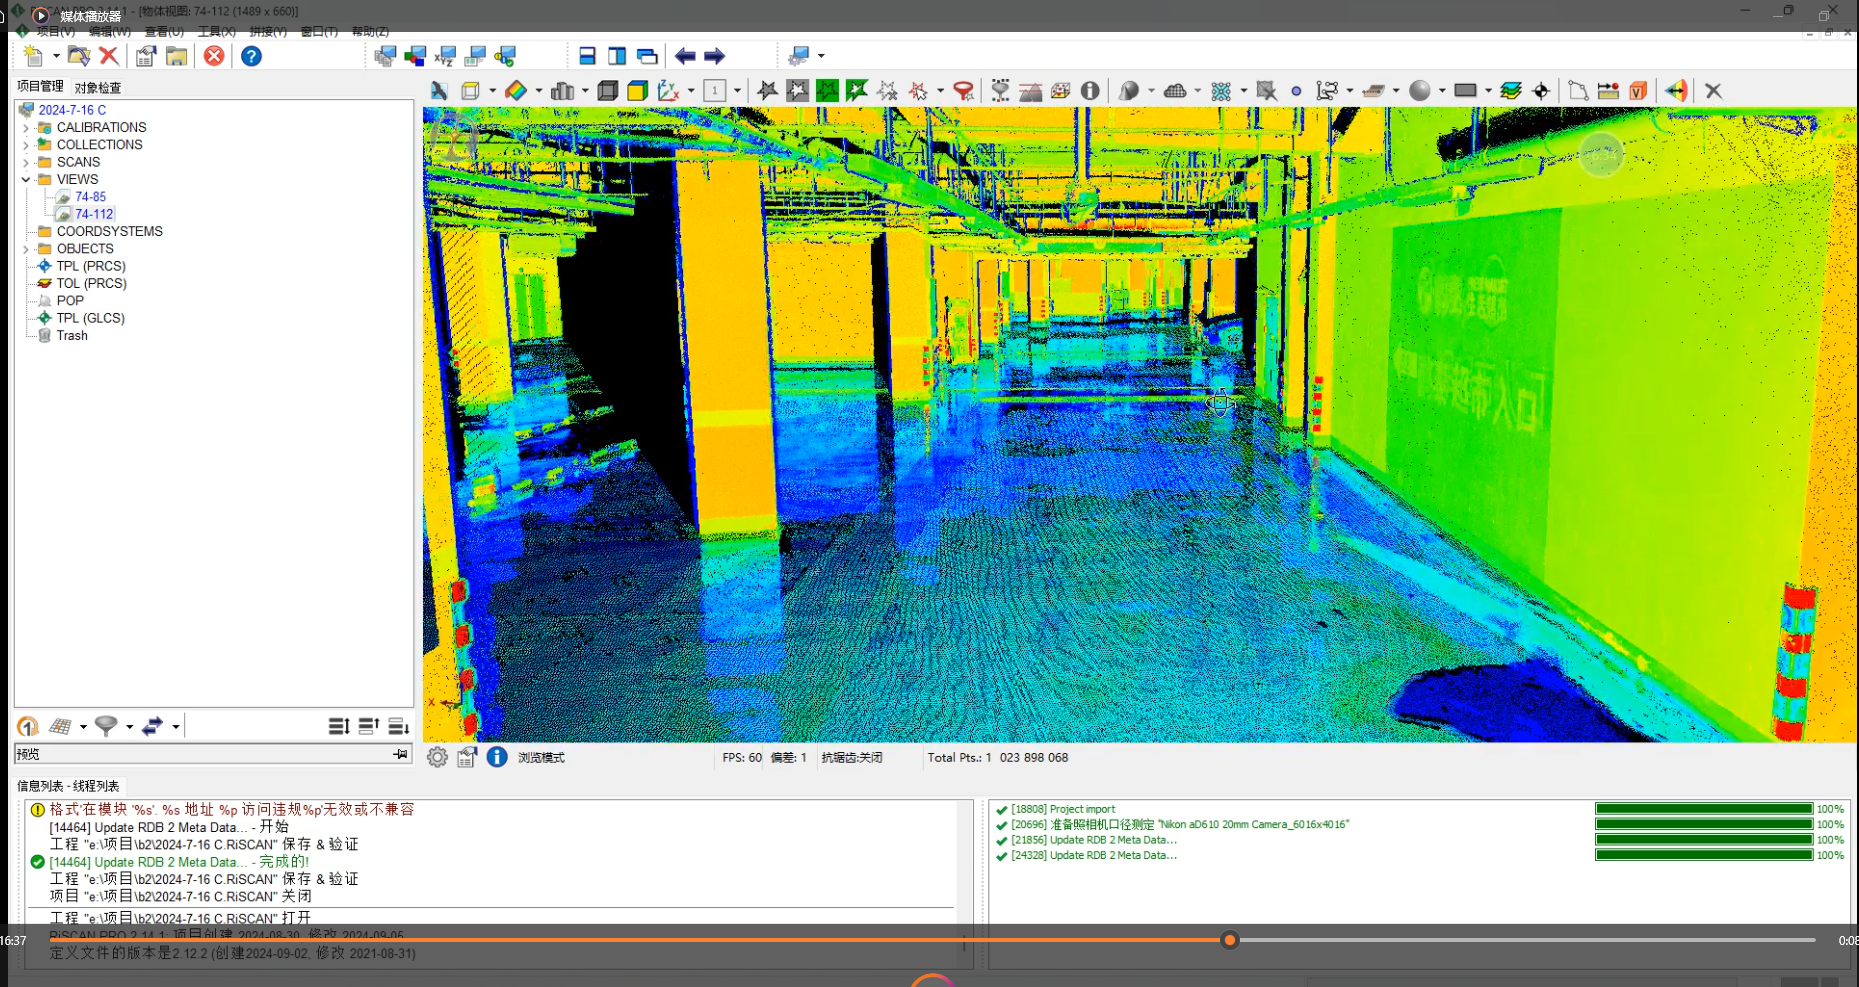Image resolution: width=1859 pixels, height=987 pixels.
Task: Open dropdown arrow next to rainbow color mode icon
Action: click(539, 91)
